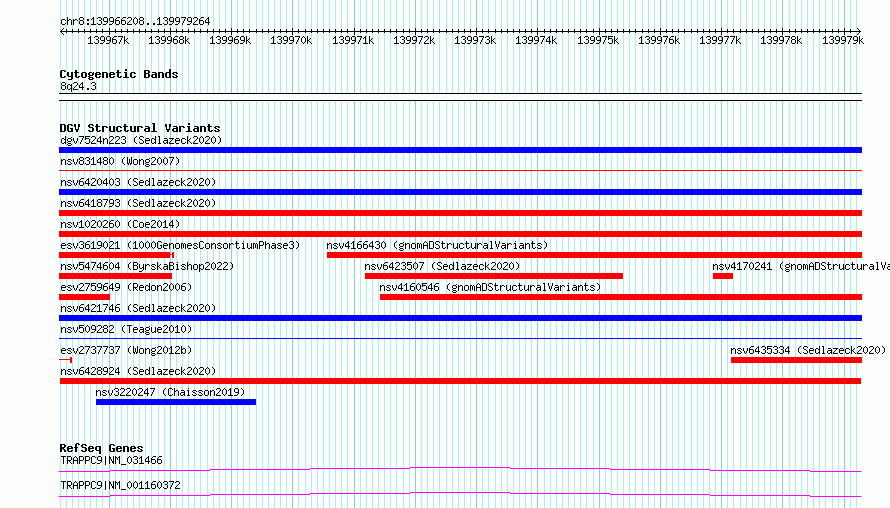Click the red bar under nsv5474604
The height and width of the screenshot is (508, 890).
[x=115, y=276]
